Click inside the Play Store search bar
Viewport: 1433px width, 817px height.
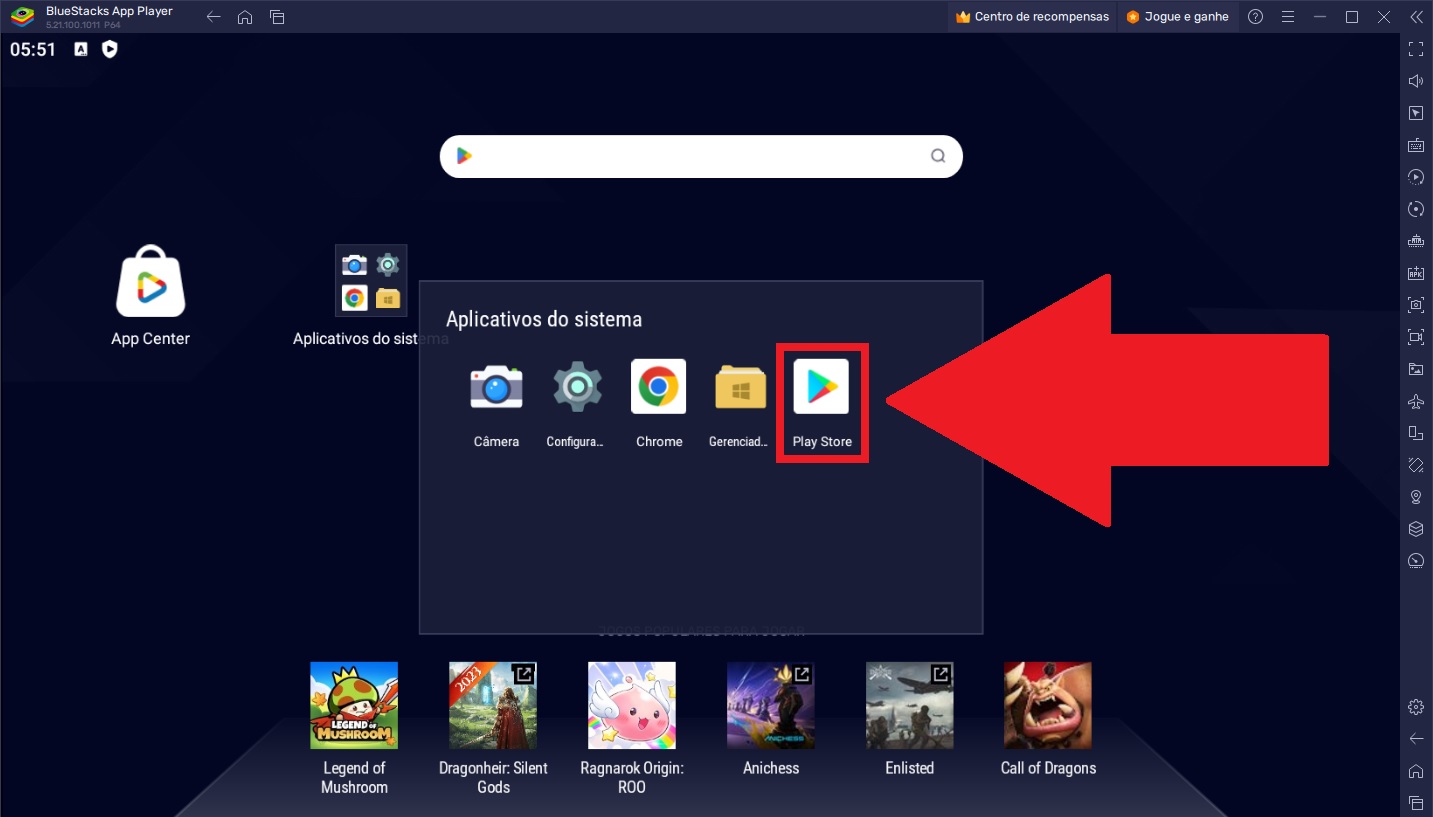pyautogui.click(x=701, y=157)
